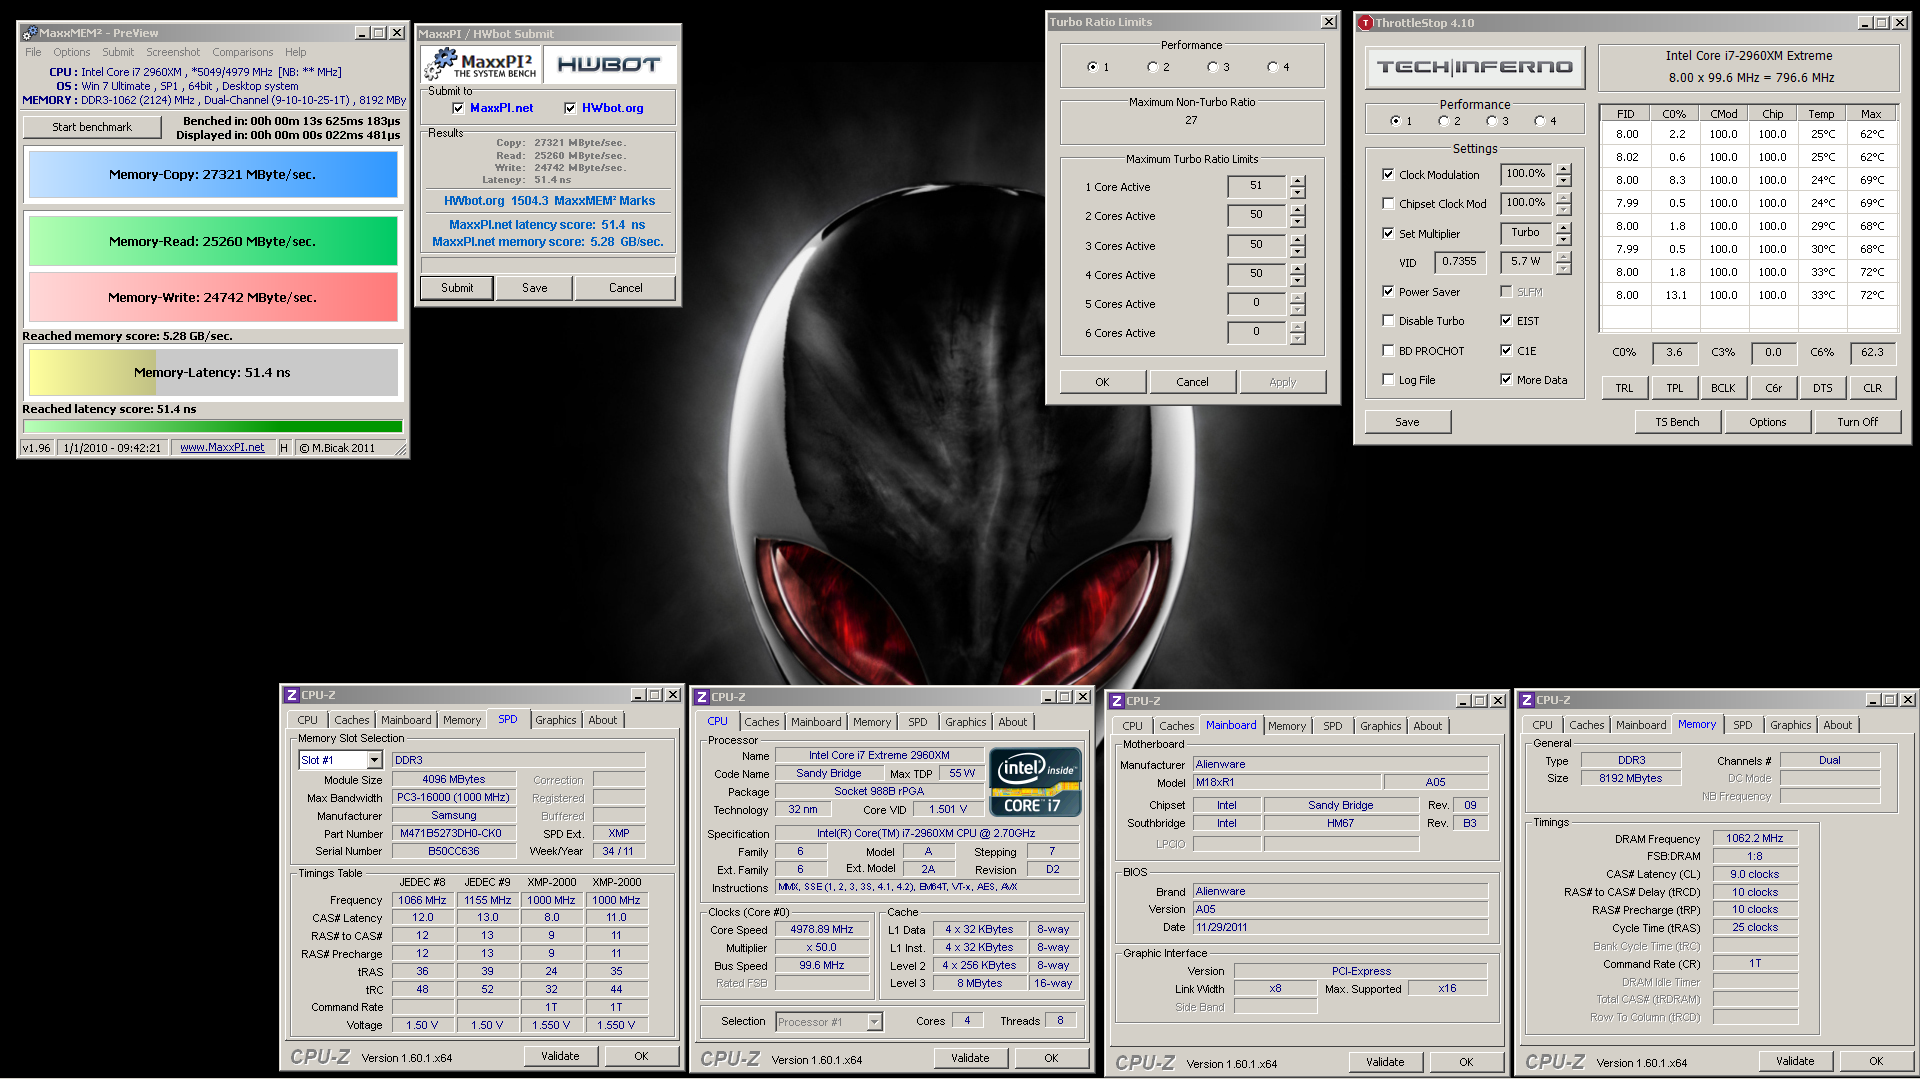1920x1080 pixels.
Task: Open Comparisons menu in MaxxMEM²
Action: pyautogui.click(x=242, y=52)
